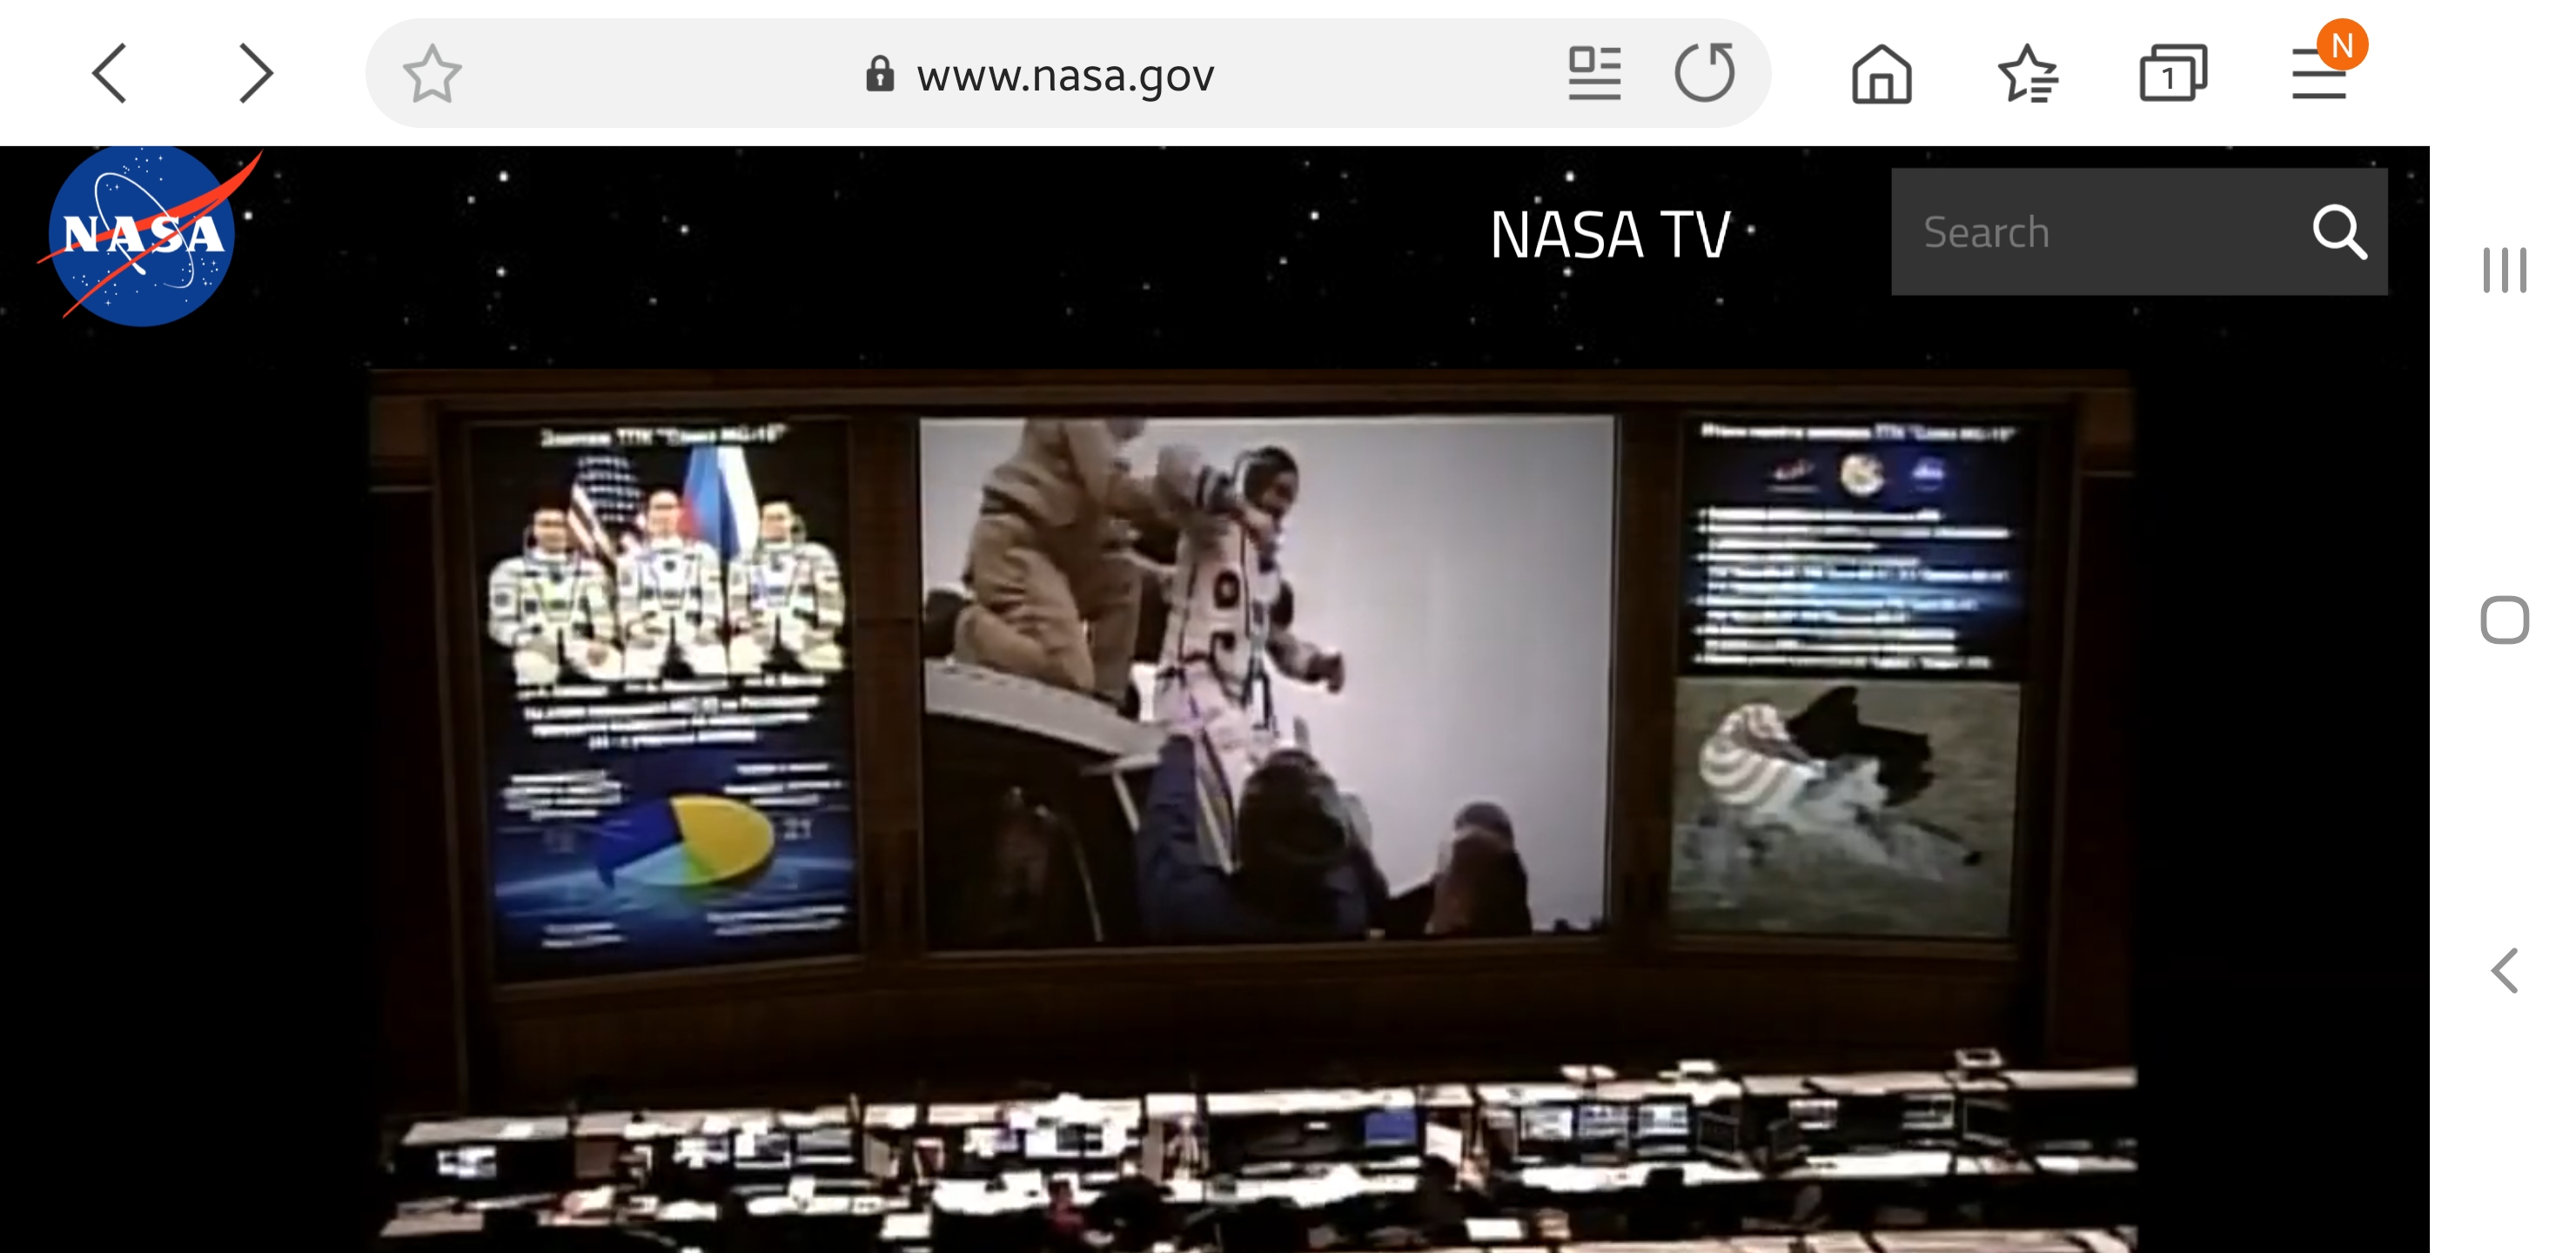
Task: Tap the lock icon beside the URL
Action: click(879, 75)
